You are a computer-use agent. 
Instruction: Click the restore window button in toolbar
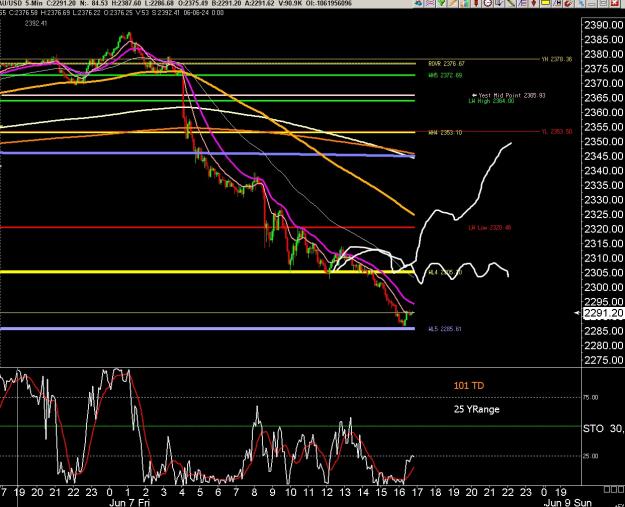(603, 3)
